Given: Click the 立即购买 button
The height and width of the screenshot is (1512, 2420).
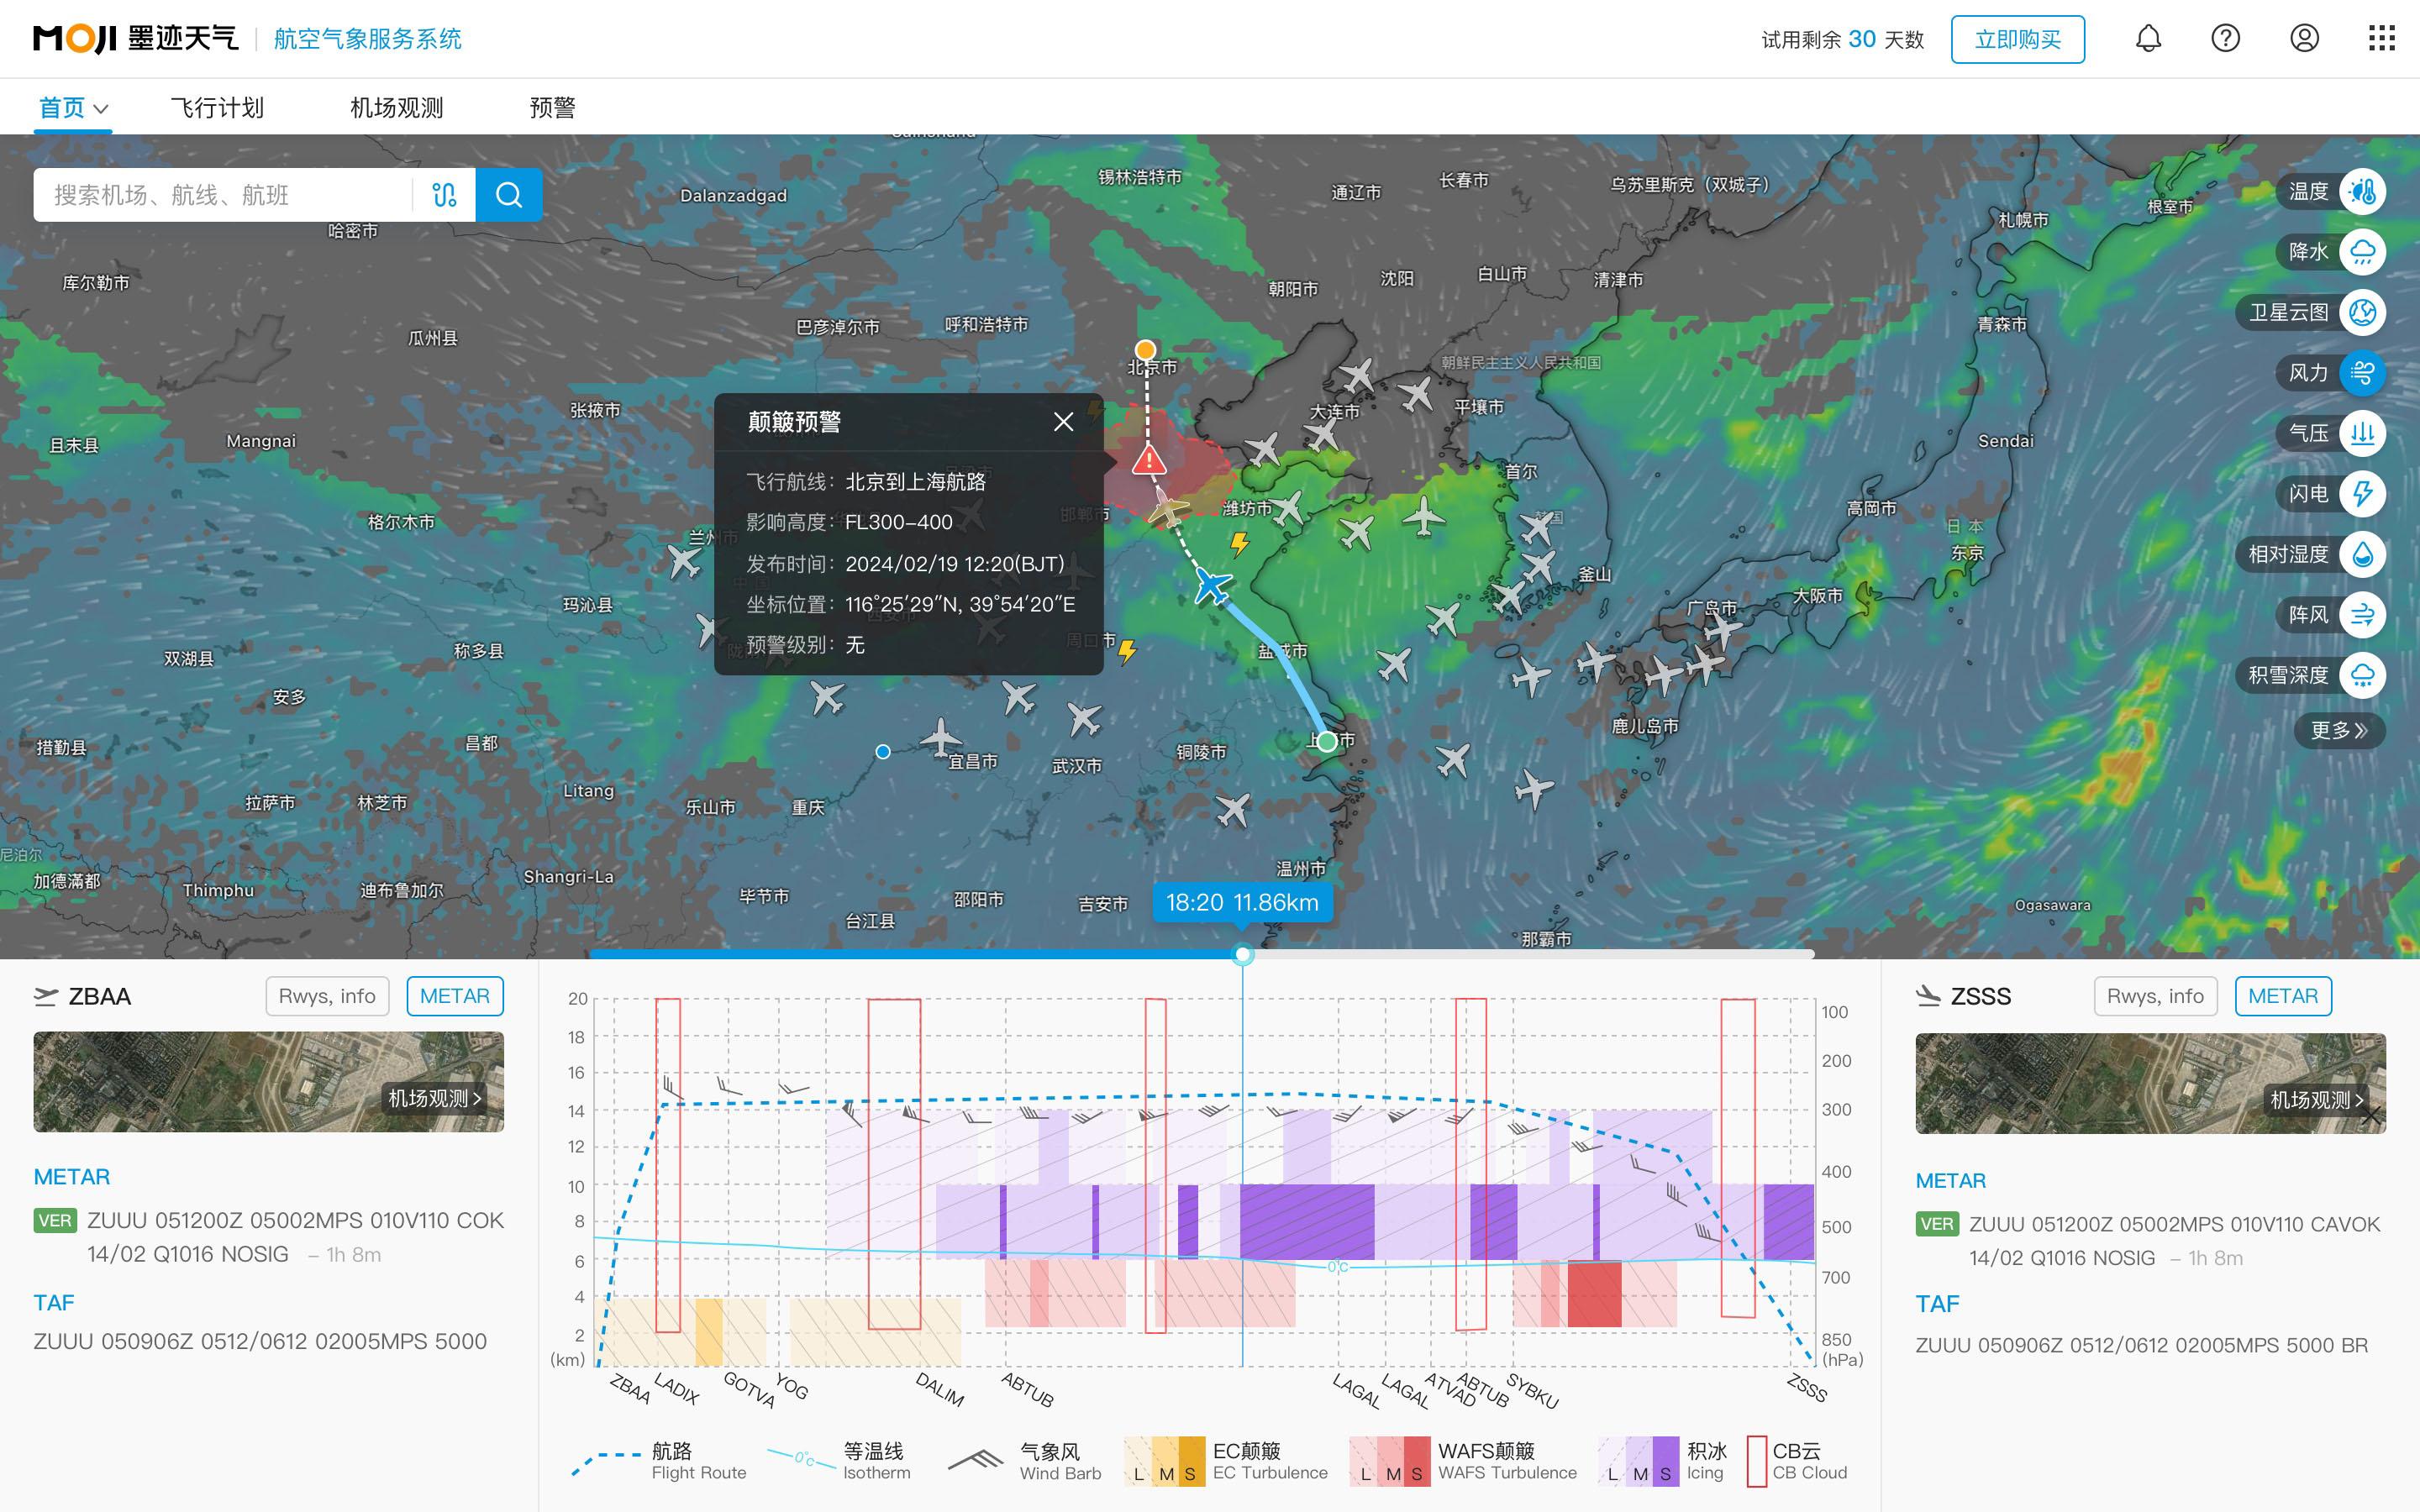Looking at the screenshot, I should click(x=2017, y=39).
